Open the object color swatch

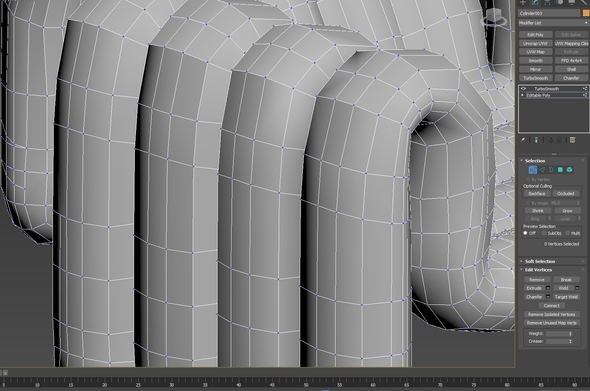[586, 13]
